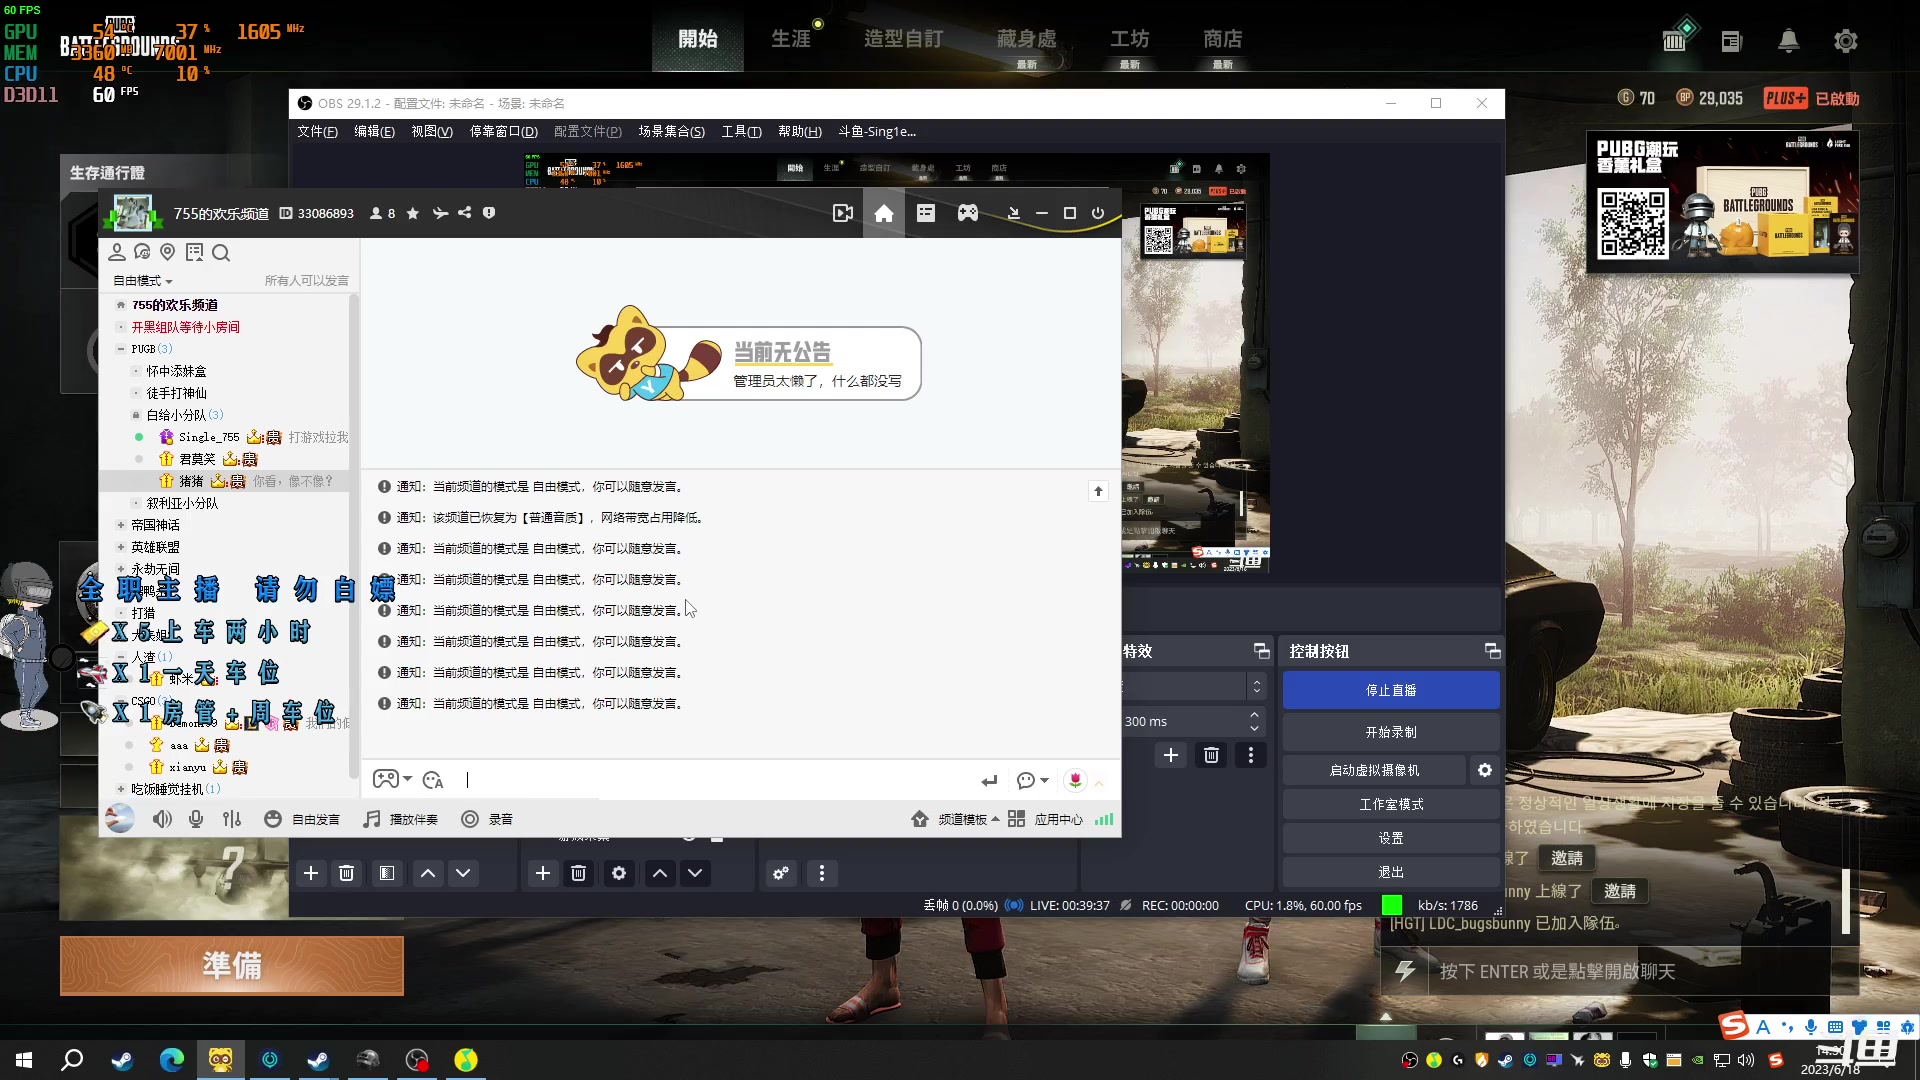This screenshot has width=1920, height=1080.
Task: Click the audio mixer equalizer icon in YY
Action: tap(232, 819)
